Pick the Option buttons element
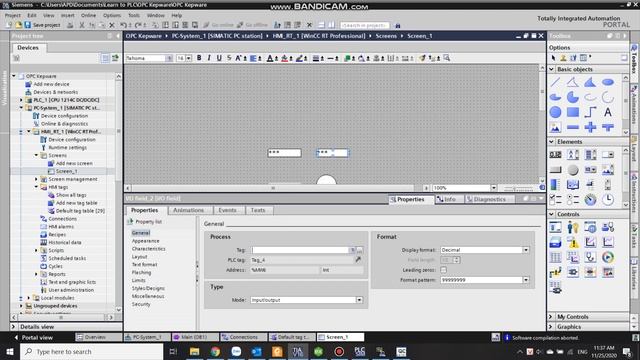Image resolution: width=640 pixels, height=360 pixels. click(573, 200)
